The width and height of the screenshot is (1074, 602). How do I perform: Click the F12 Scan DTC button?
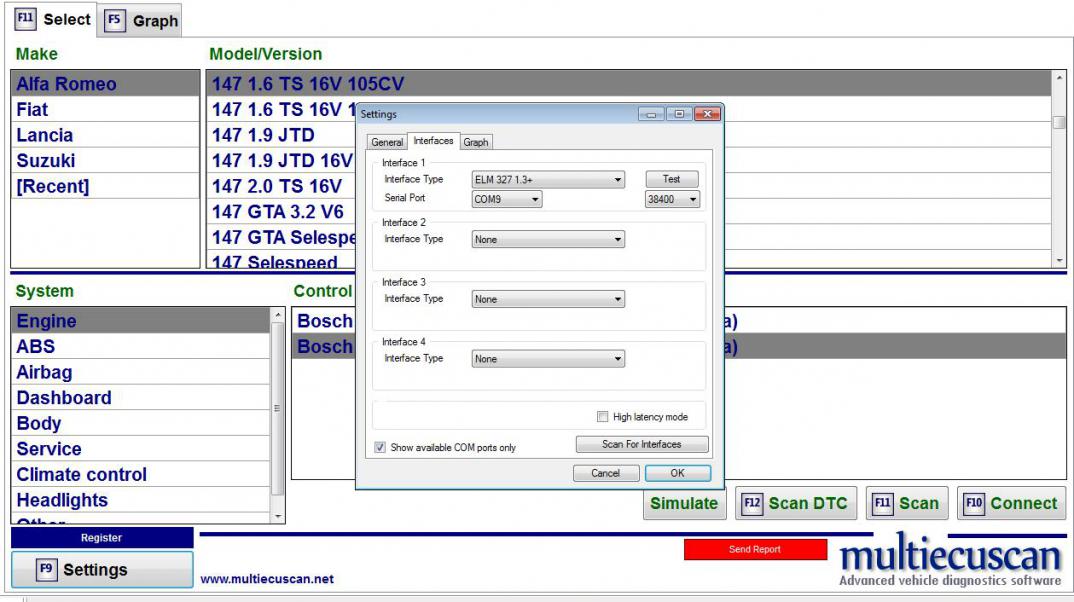point(795,504)
